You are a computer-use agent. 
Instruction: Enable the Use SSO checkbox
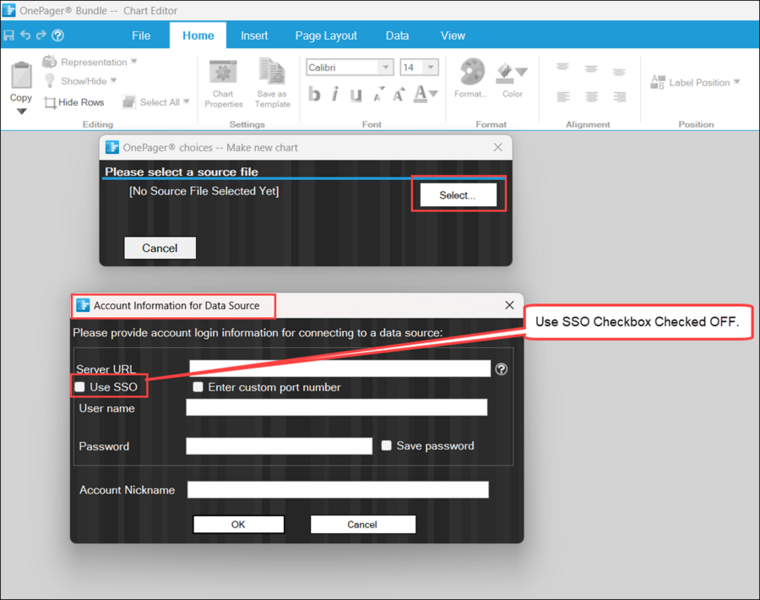80,387
